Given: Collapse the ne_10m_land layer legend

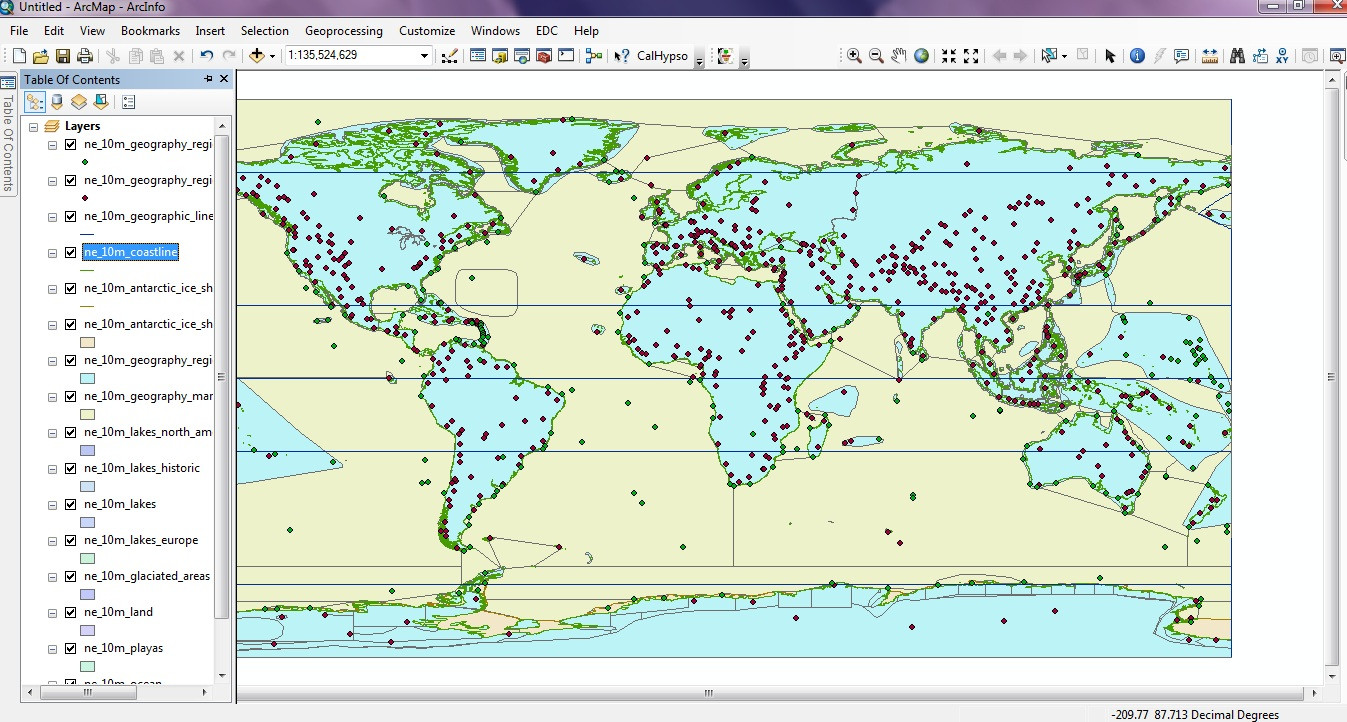Looking at the screenshot, I should 52,613.
